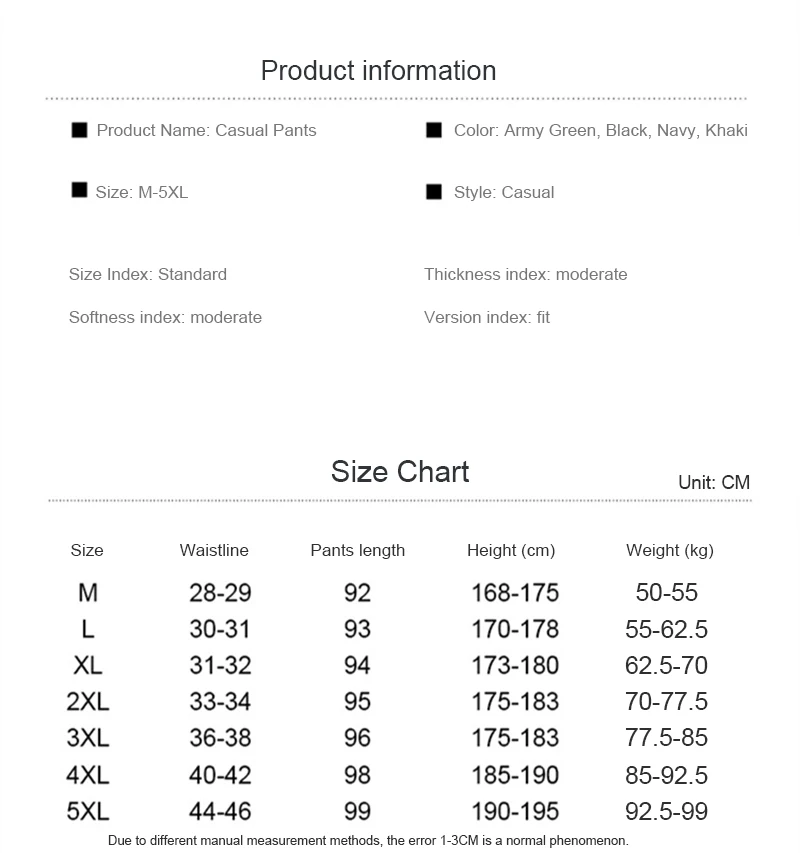Click the Thickness index: moderate text

coord(525,274)
